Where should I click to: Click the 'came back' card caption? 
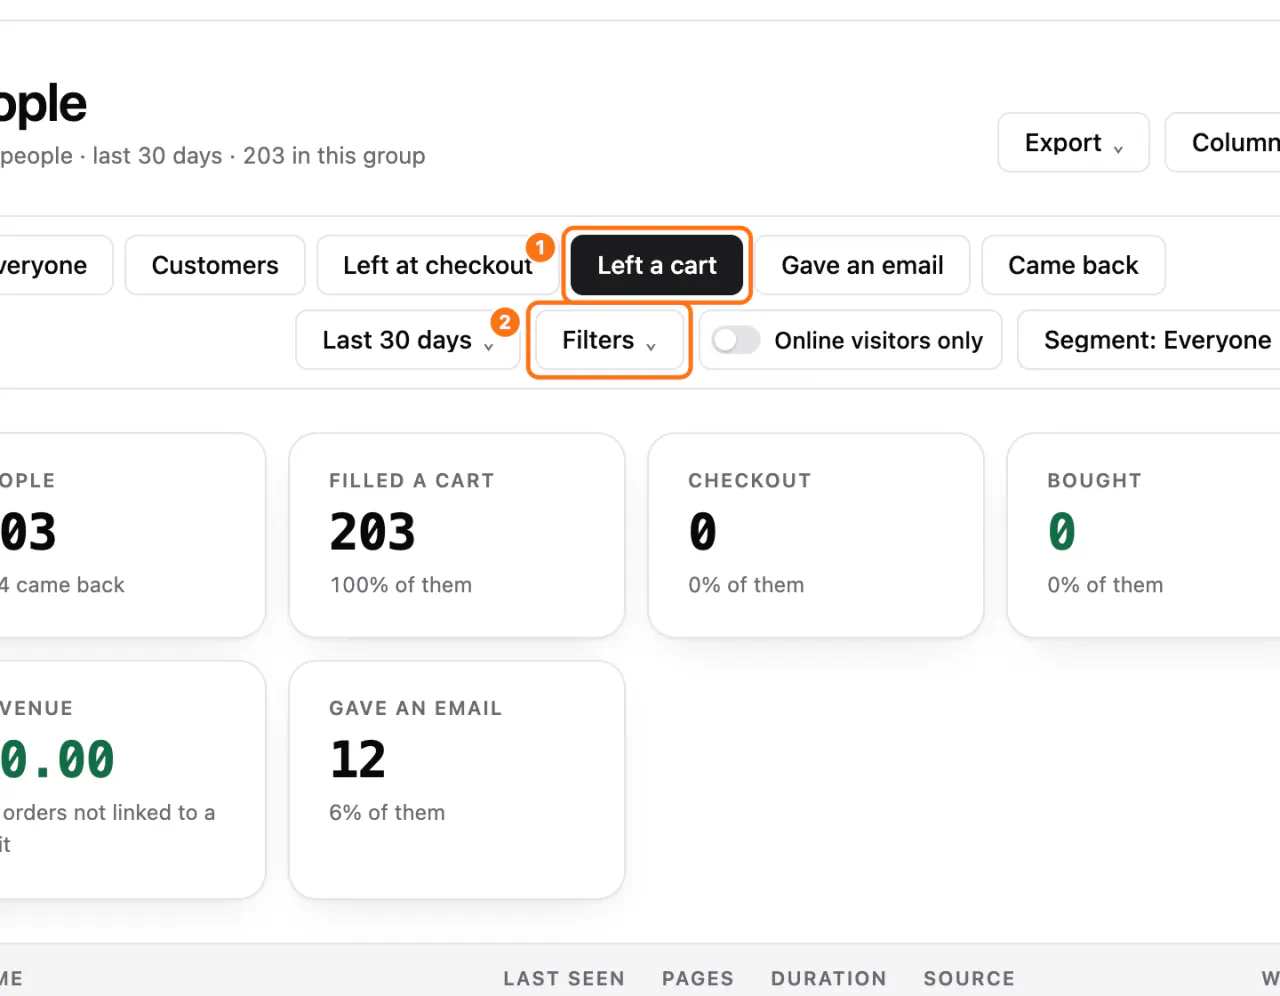62,585
